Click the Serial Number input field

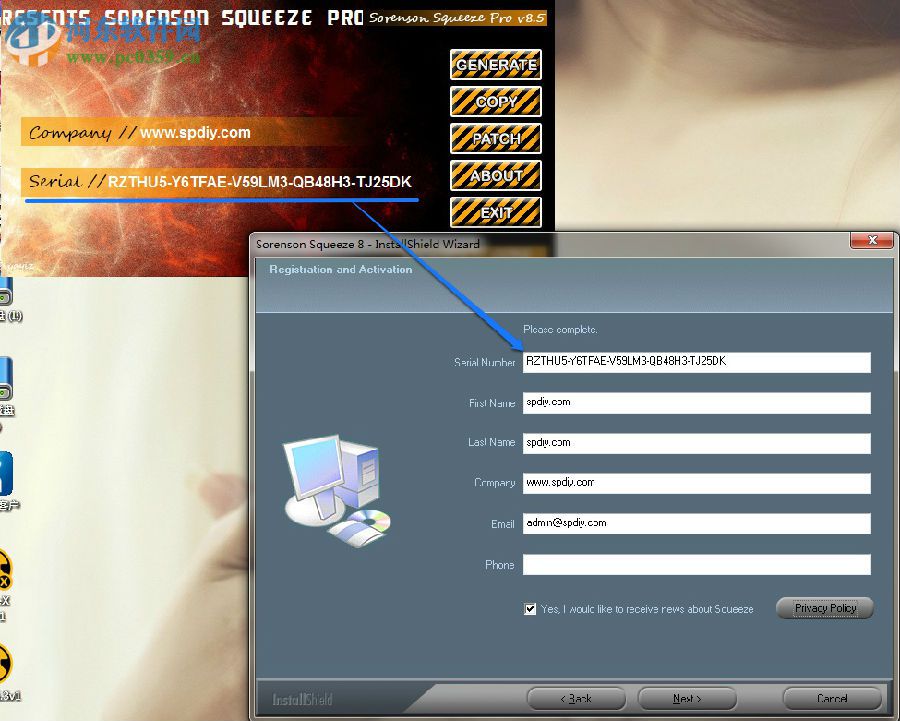point(696,362)
